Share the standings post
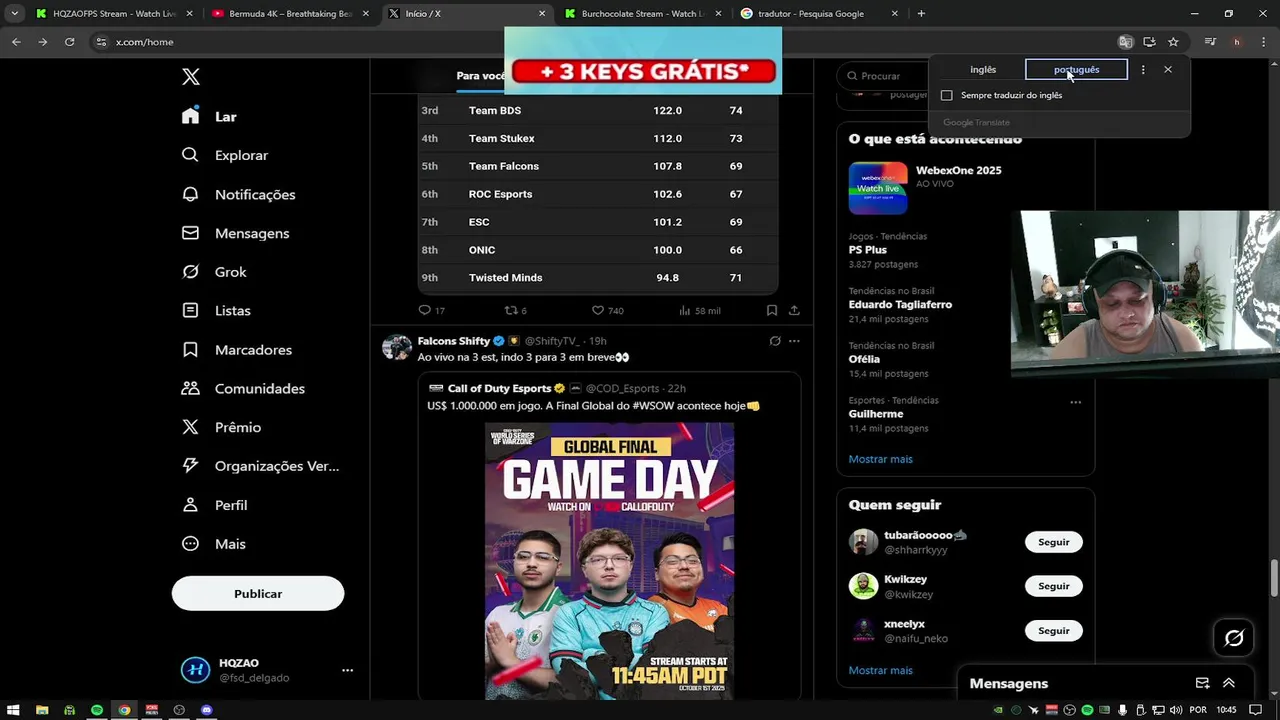The image size is (1280, 720). point(794,310)
